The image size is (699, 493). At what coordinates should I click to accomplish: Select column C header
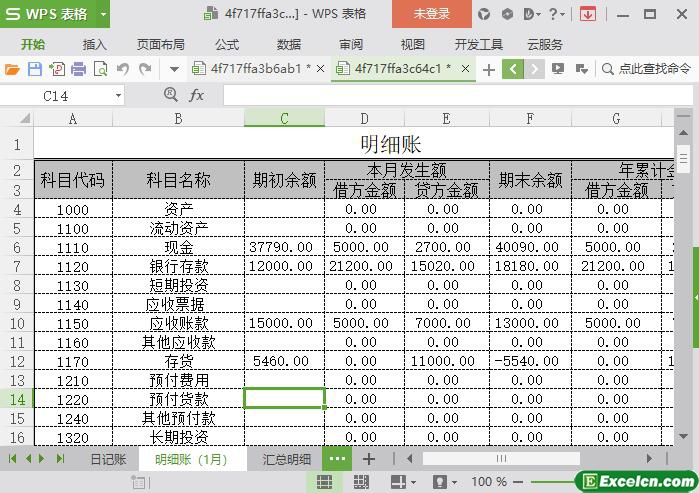(284, 118)
